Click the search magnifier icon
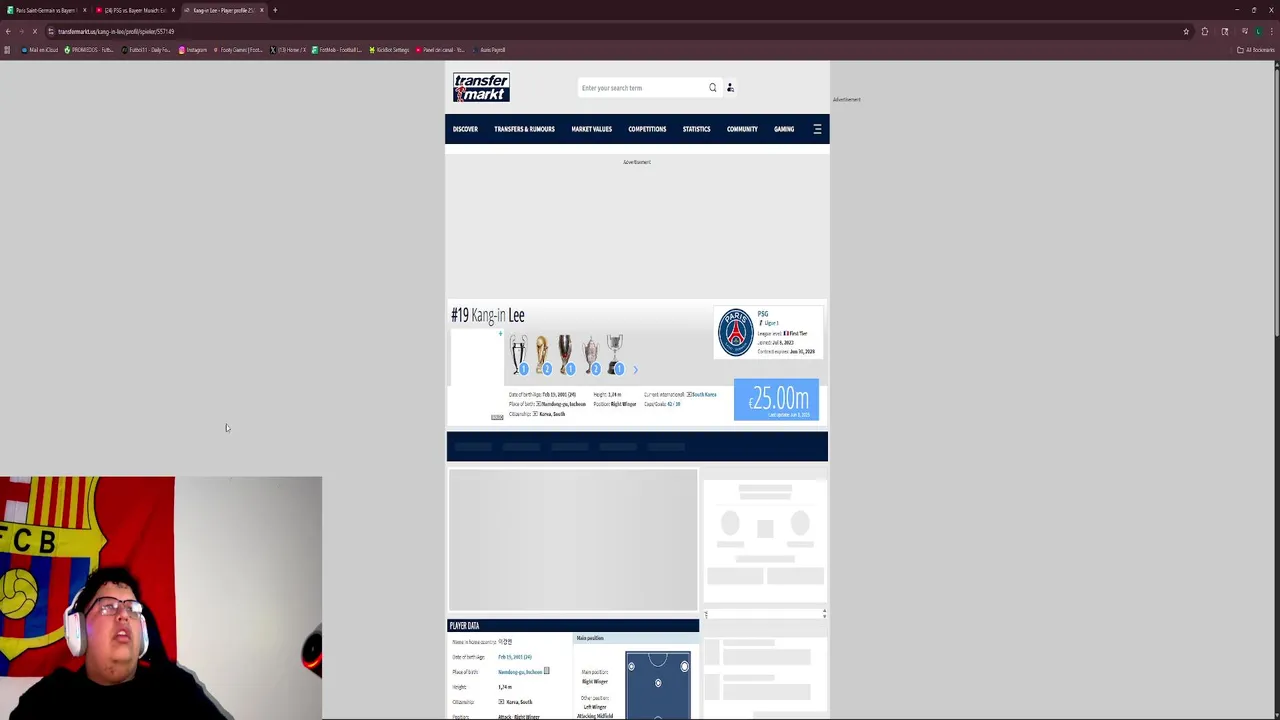The image size is (1280, 720). [713, 88]
